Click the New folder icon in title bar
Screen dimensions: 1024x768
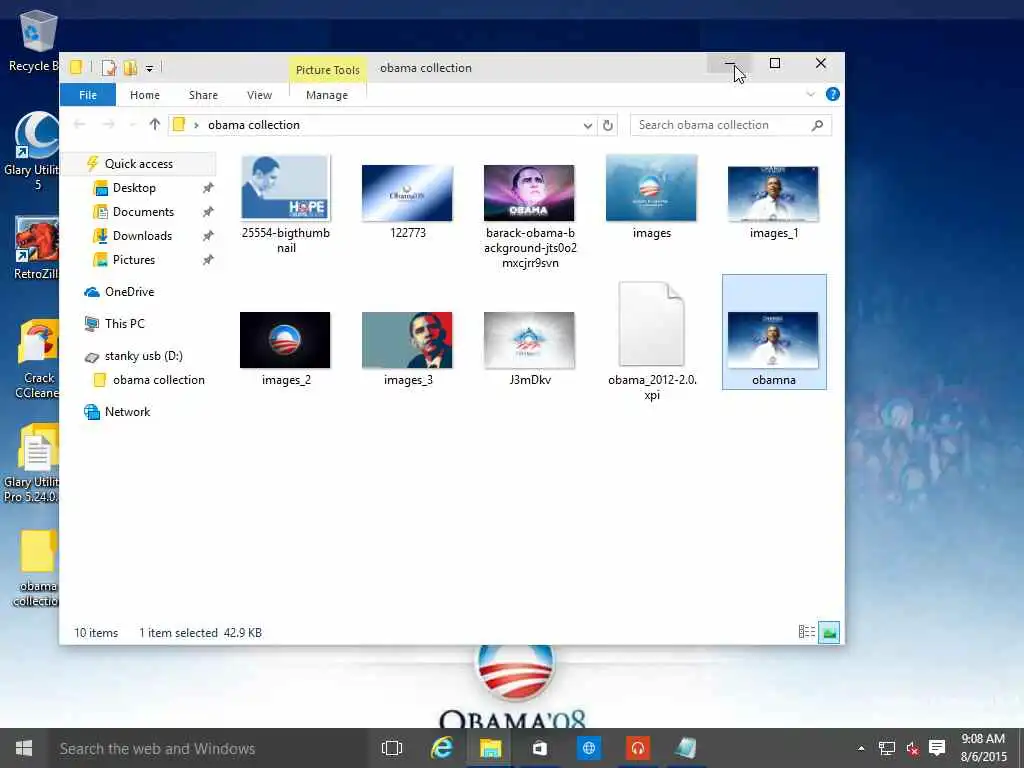pyautogui.click(x=130, y=67)
